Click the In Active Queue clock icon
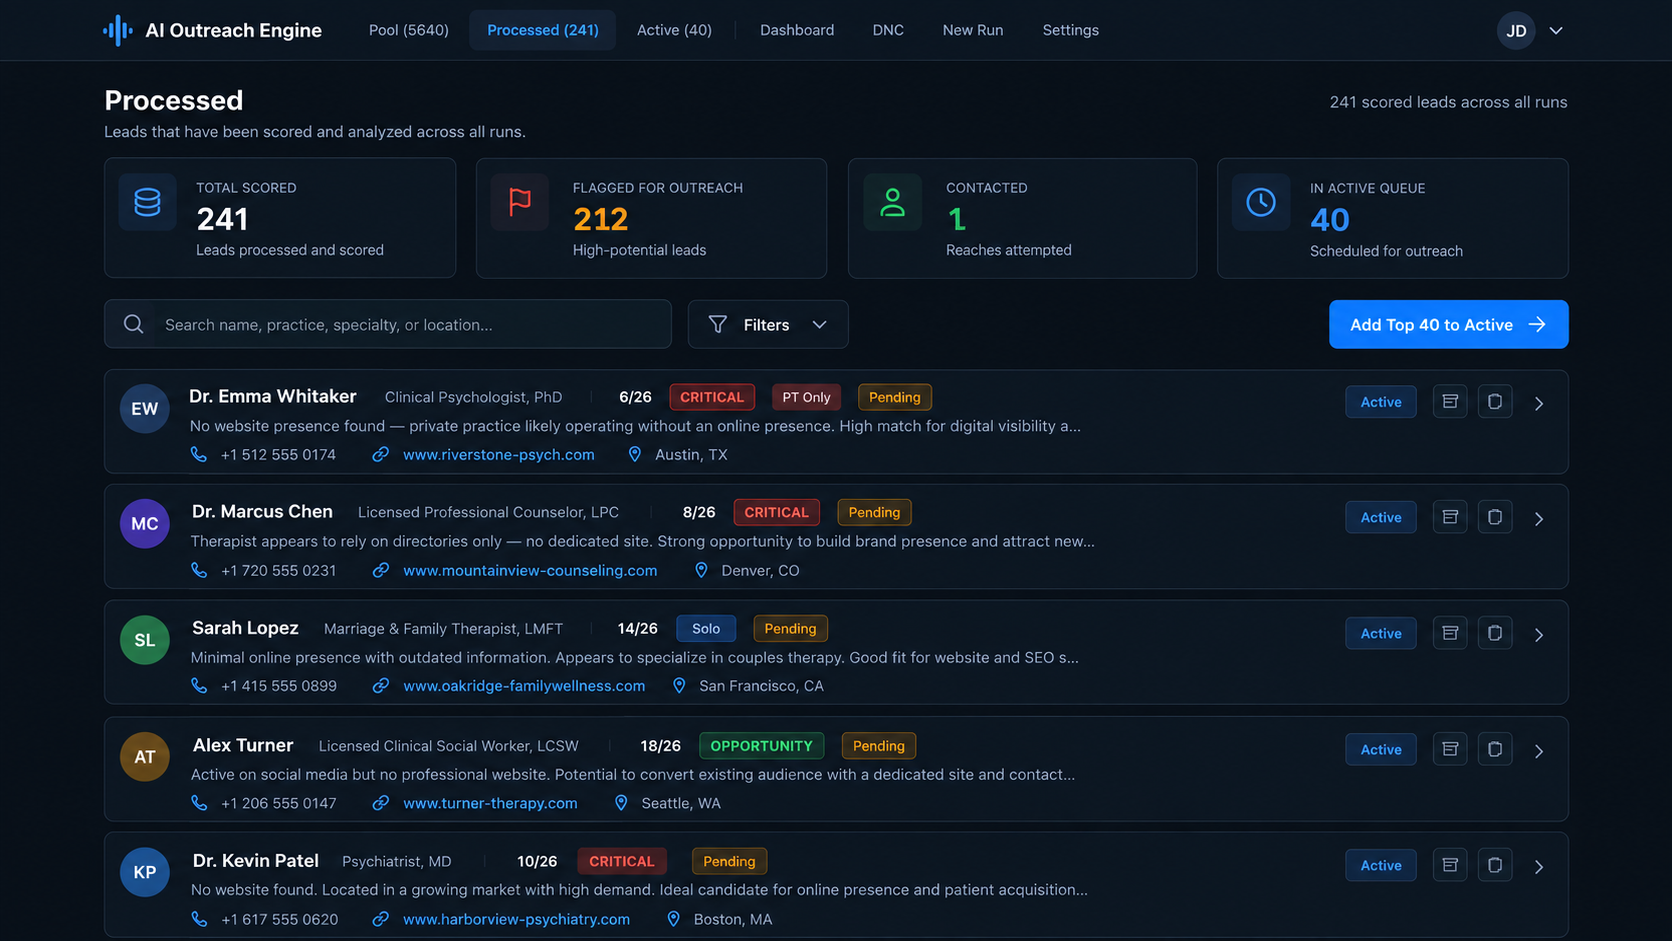This screenshot has height=941, width=1672. 1261,202
